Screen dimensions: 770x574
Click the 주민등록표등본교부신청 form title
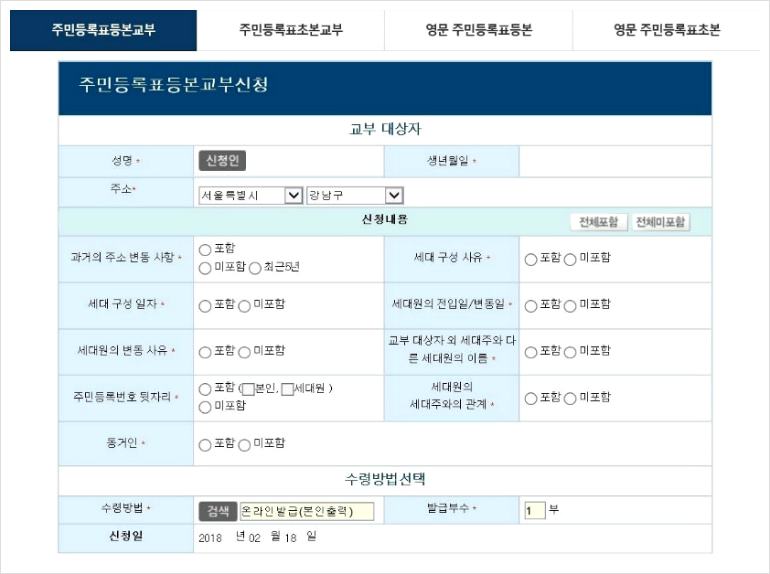tap(174, 84)
